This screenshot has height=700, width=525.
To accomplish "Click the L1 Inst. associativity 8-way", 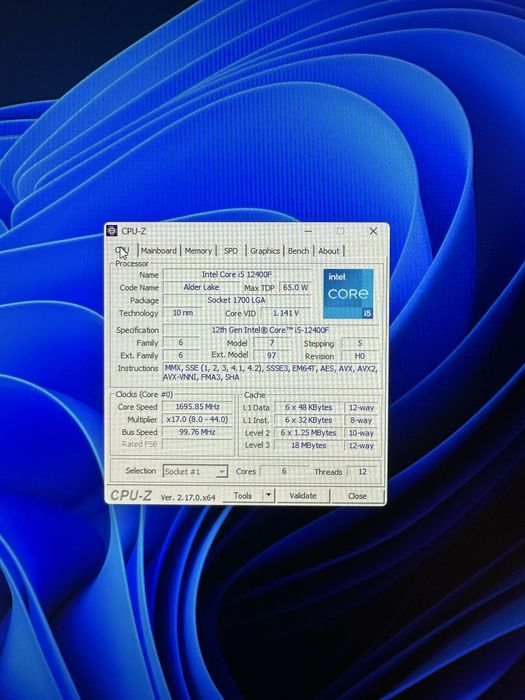I will click(361, 421).
